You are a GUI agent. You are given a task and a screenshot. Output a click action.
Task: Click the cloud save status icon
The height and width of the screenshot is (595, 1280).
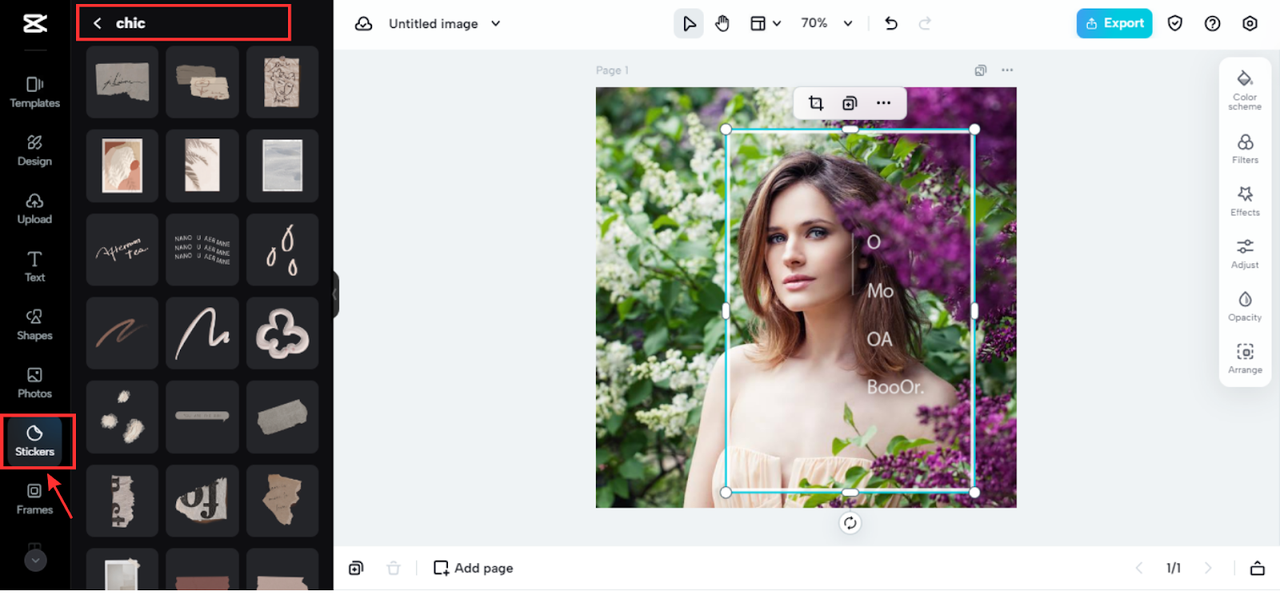364,23
